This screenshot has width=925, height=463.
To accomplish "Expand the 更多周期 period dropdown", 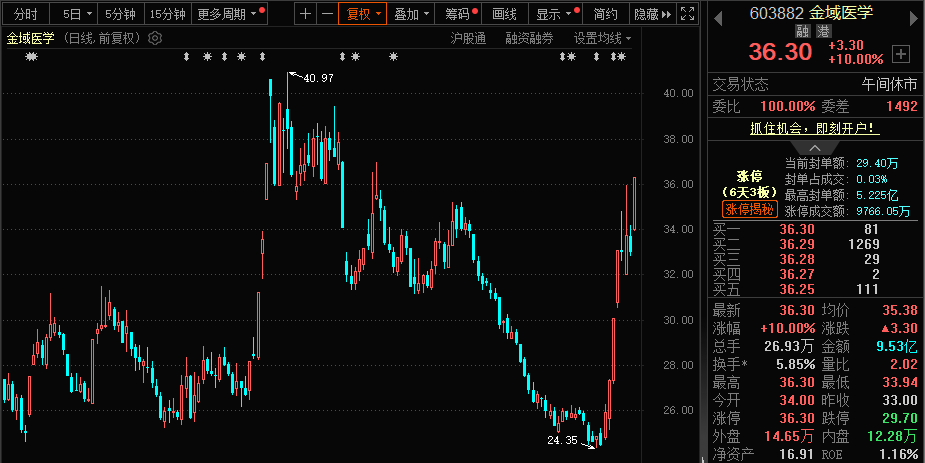I will 230,14.
